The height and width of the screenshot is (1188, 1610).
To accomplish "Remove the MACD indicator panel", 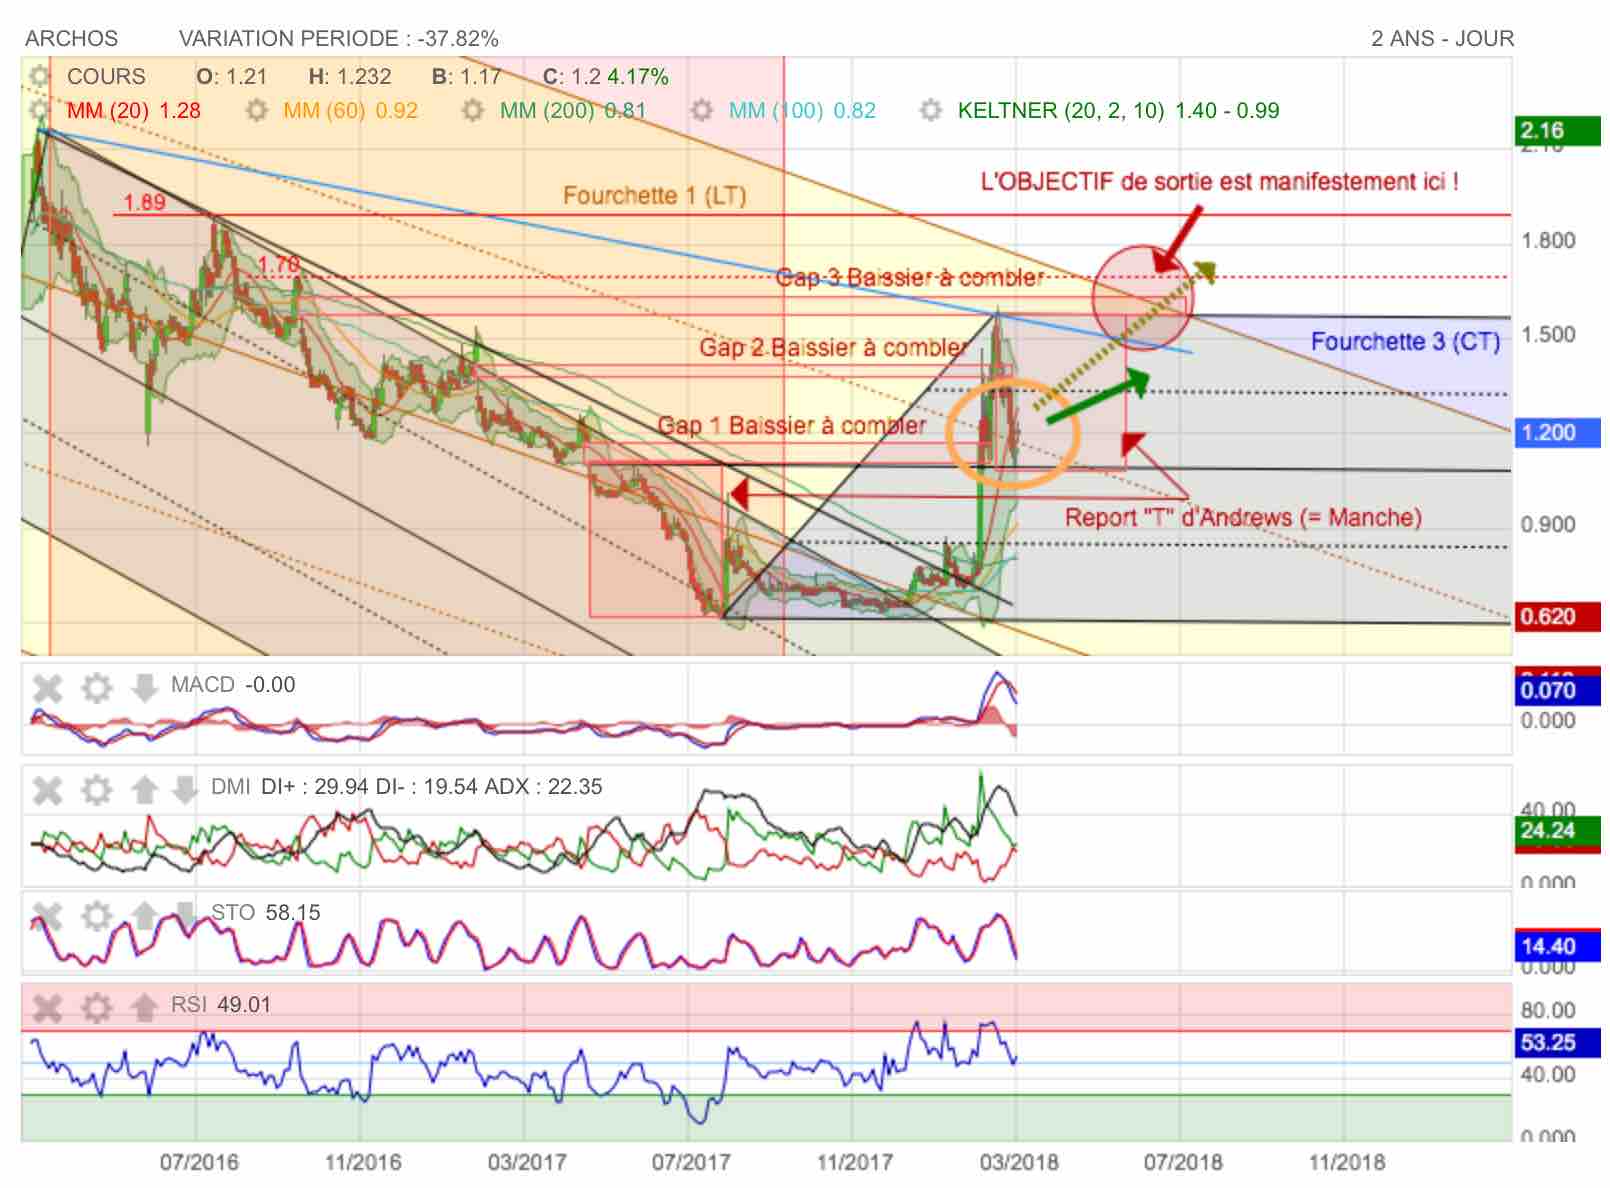I will coord(47,688).
